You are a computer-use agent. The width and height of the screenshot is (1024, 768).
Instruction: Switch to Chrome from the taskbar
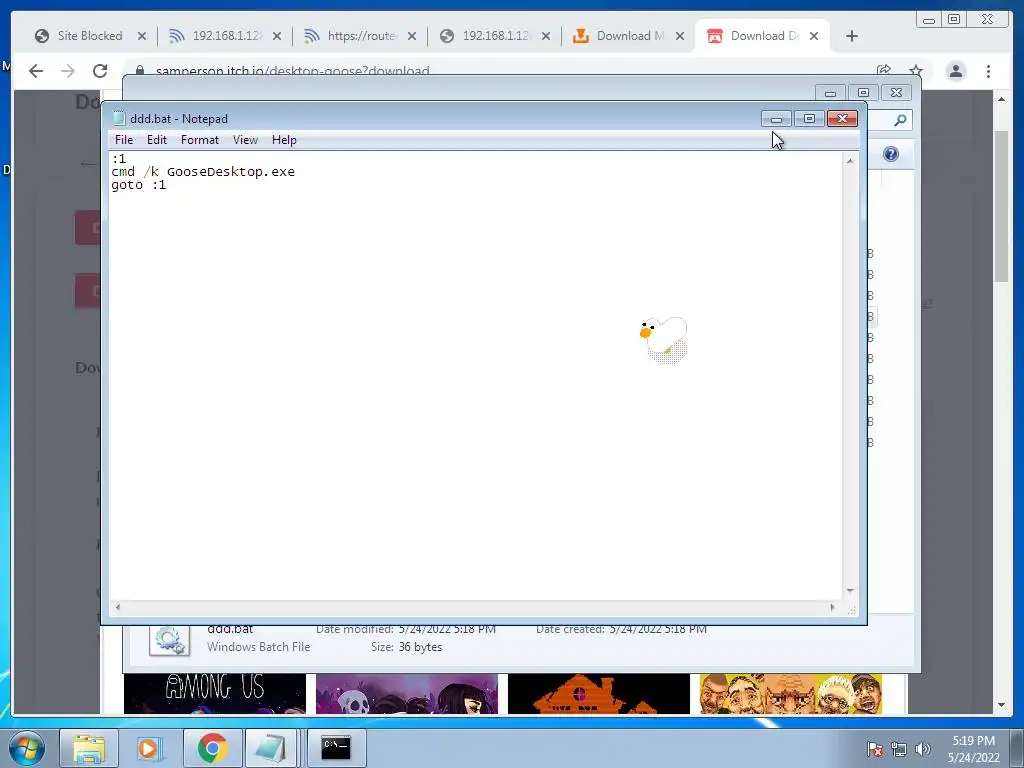pyautogui.click(x=212, y=748)
